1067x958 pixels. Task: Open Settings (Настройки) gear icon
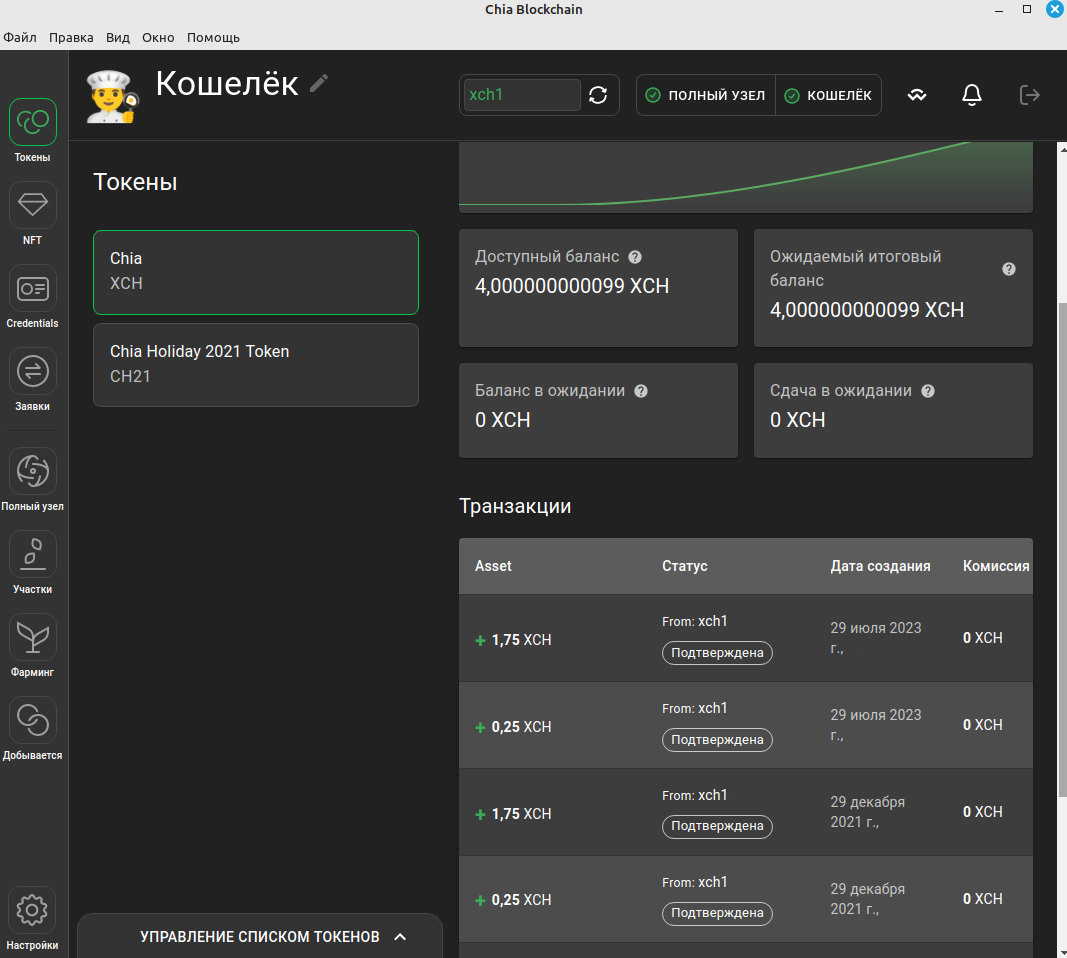(33, 910)
